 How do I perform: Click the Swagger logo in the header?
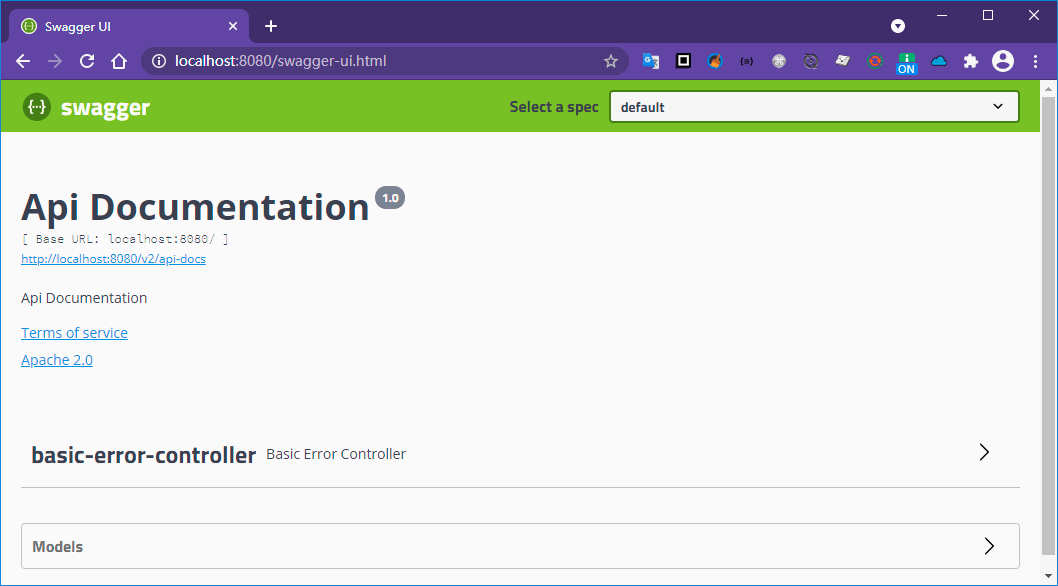coord(86,107)
